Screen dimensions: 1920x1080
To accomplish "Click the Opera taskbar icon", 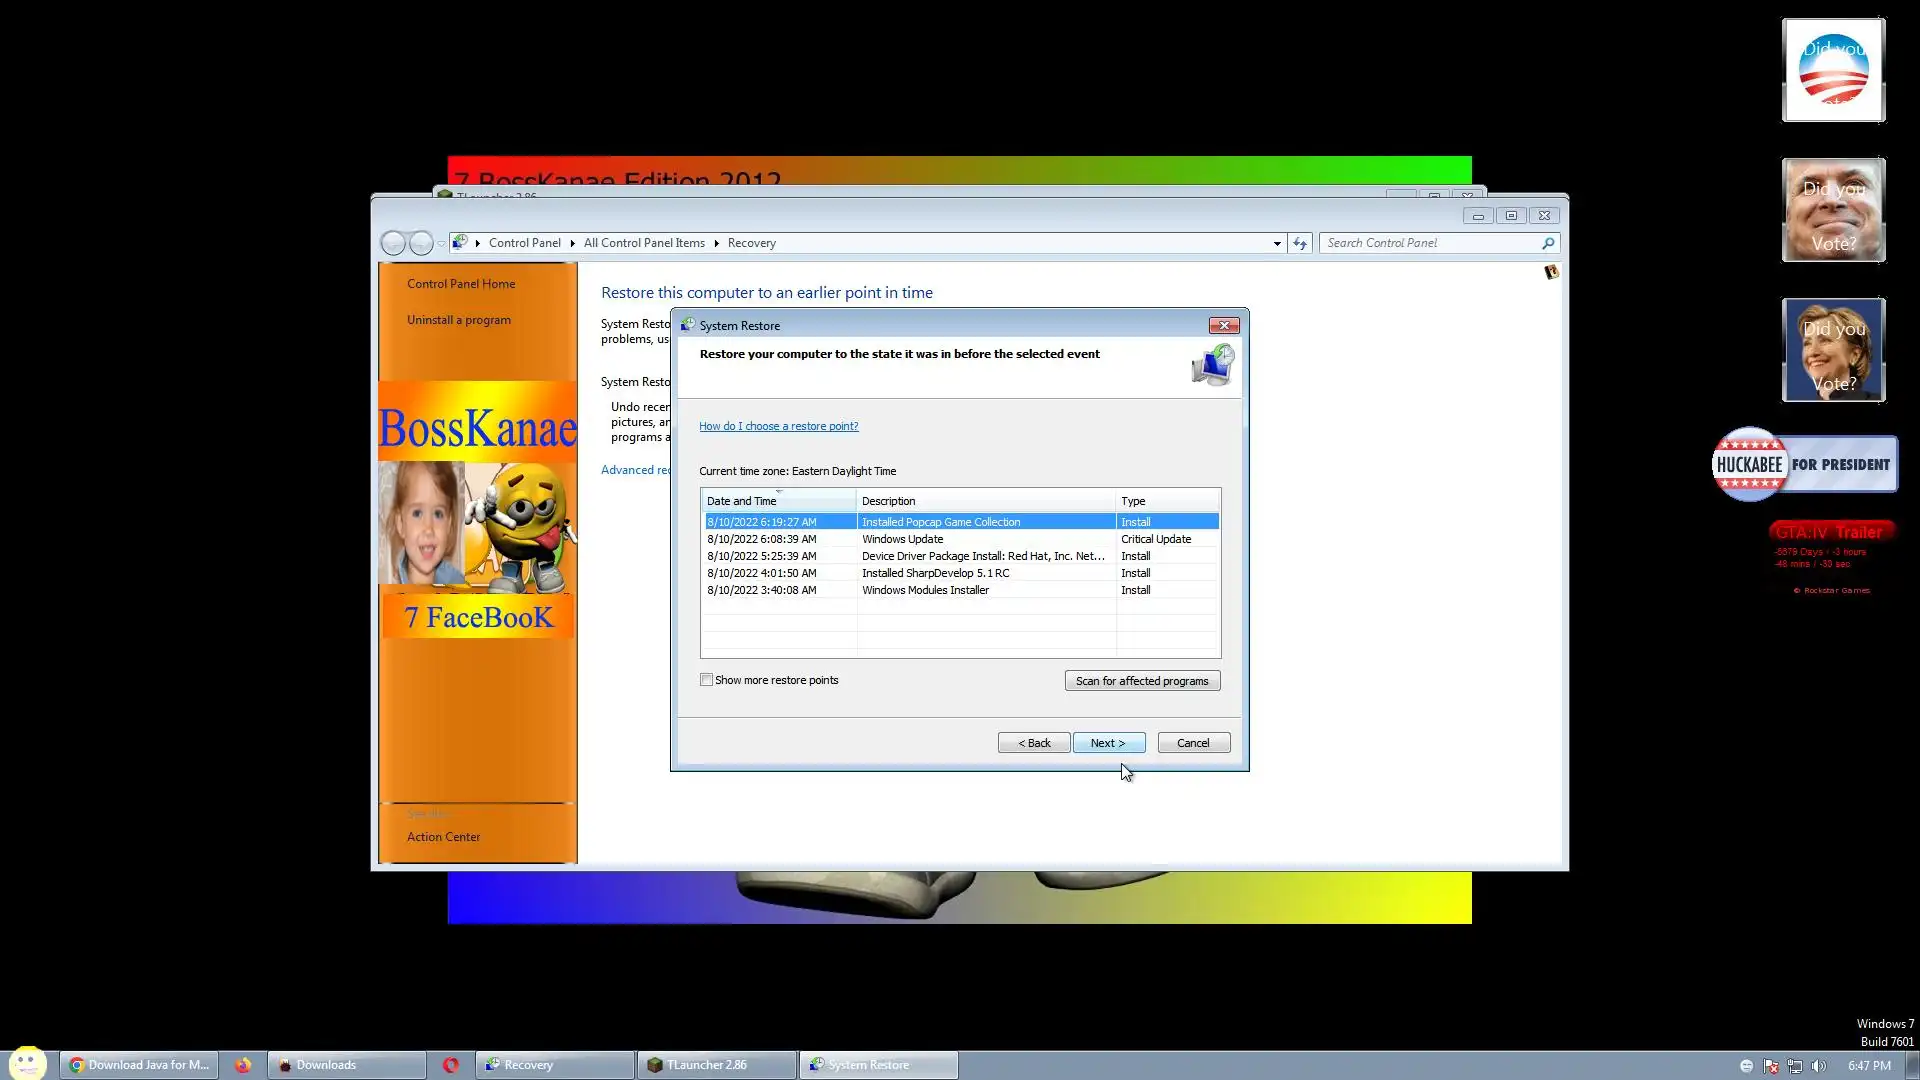I will (450, 1065).
